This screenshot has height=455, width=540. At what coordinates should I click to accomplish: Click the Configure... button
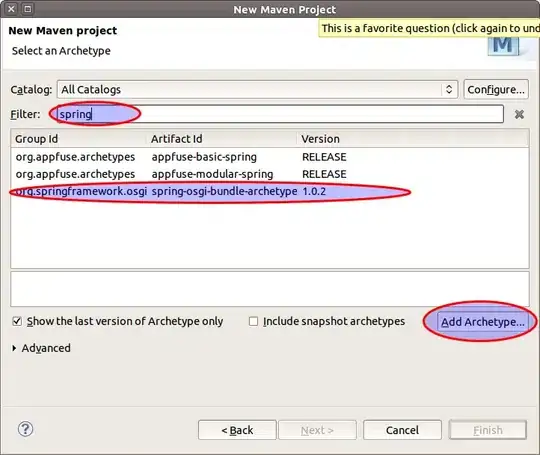click(496, 90)
